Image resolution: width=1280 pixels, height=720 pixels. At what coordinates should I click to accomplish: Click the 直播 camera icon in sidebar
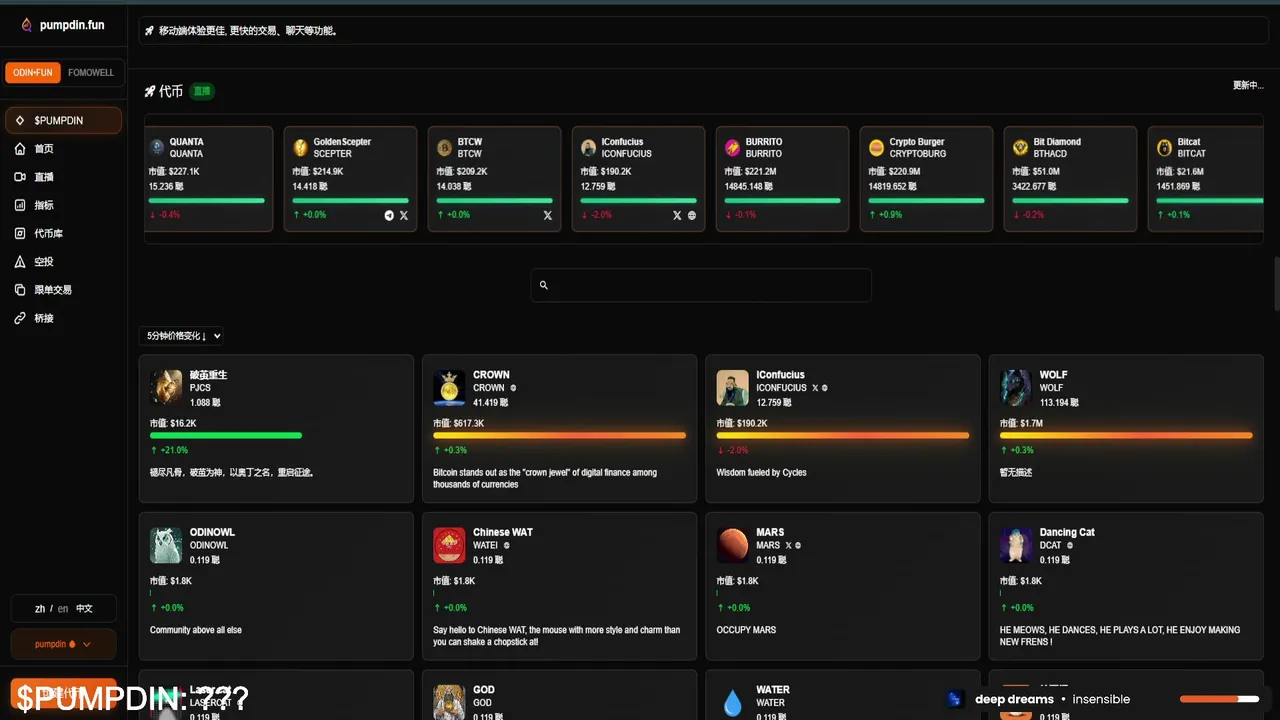(20, 177)
